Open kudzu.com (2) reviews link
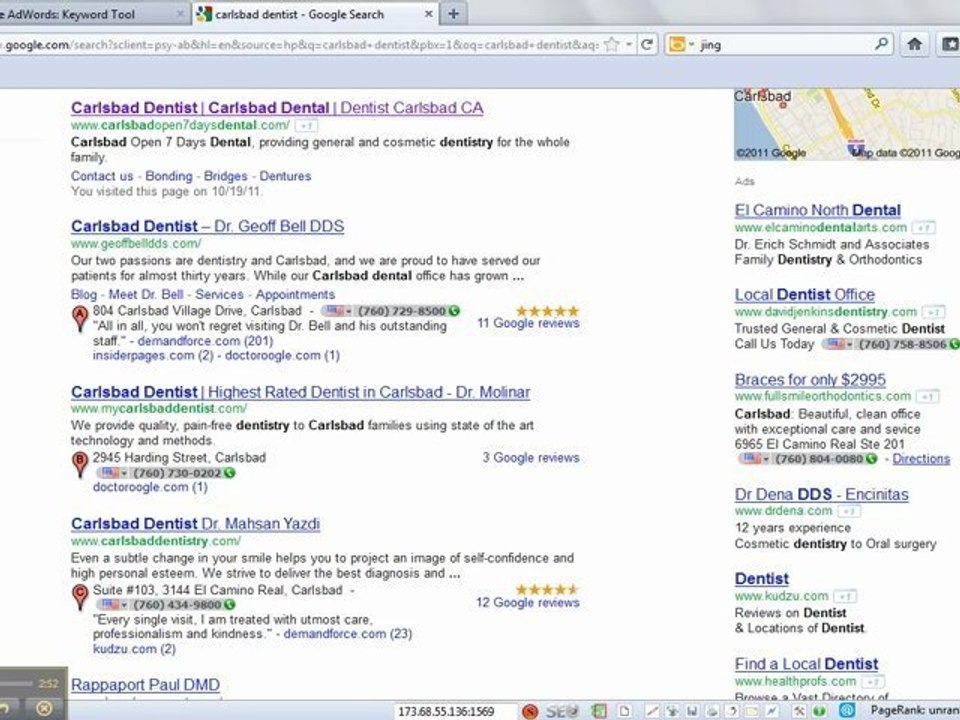Image resolution: width=960 pixels, height=720 pixels. pos(134,649)
